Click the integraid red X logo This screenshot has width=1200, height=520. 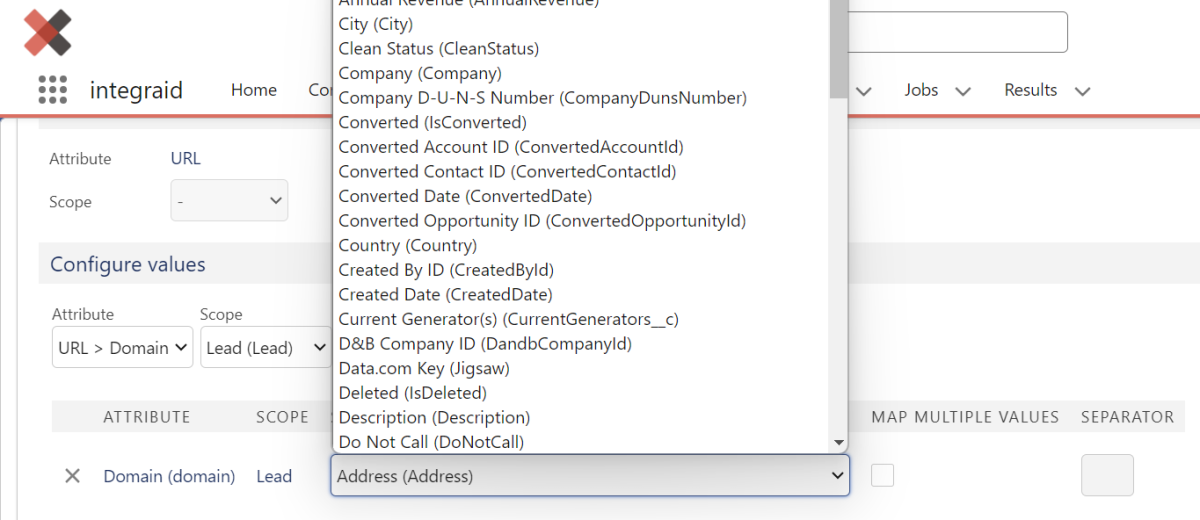click(x=48, y=33)
